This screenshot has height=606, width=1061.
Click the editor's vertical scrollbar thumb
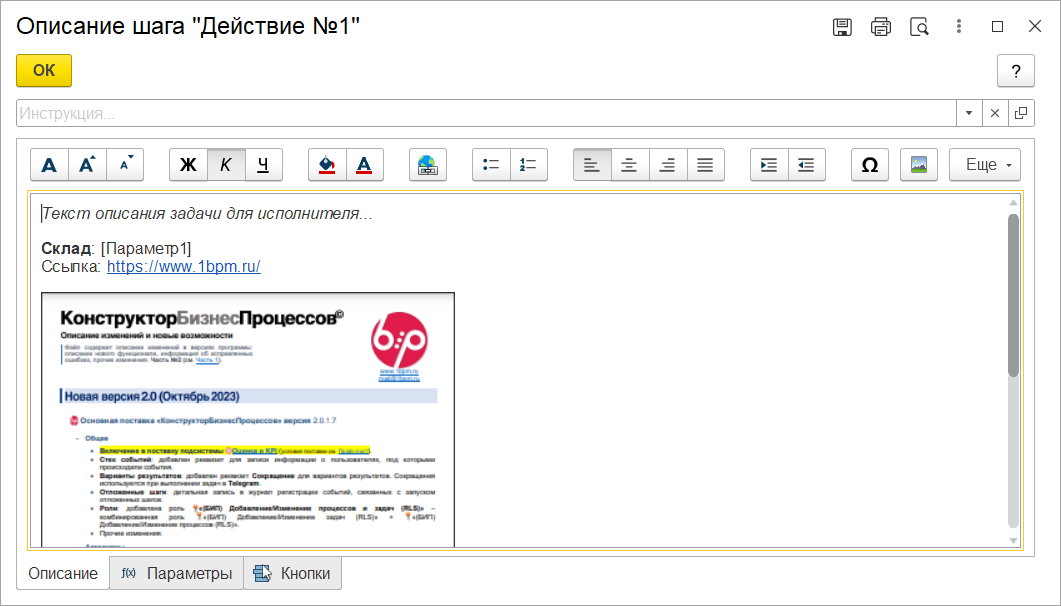[x=1013, y=295]
